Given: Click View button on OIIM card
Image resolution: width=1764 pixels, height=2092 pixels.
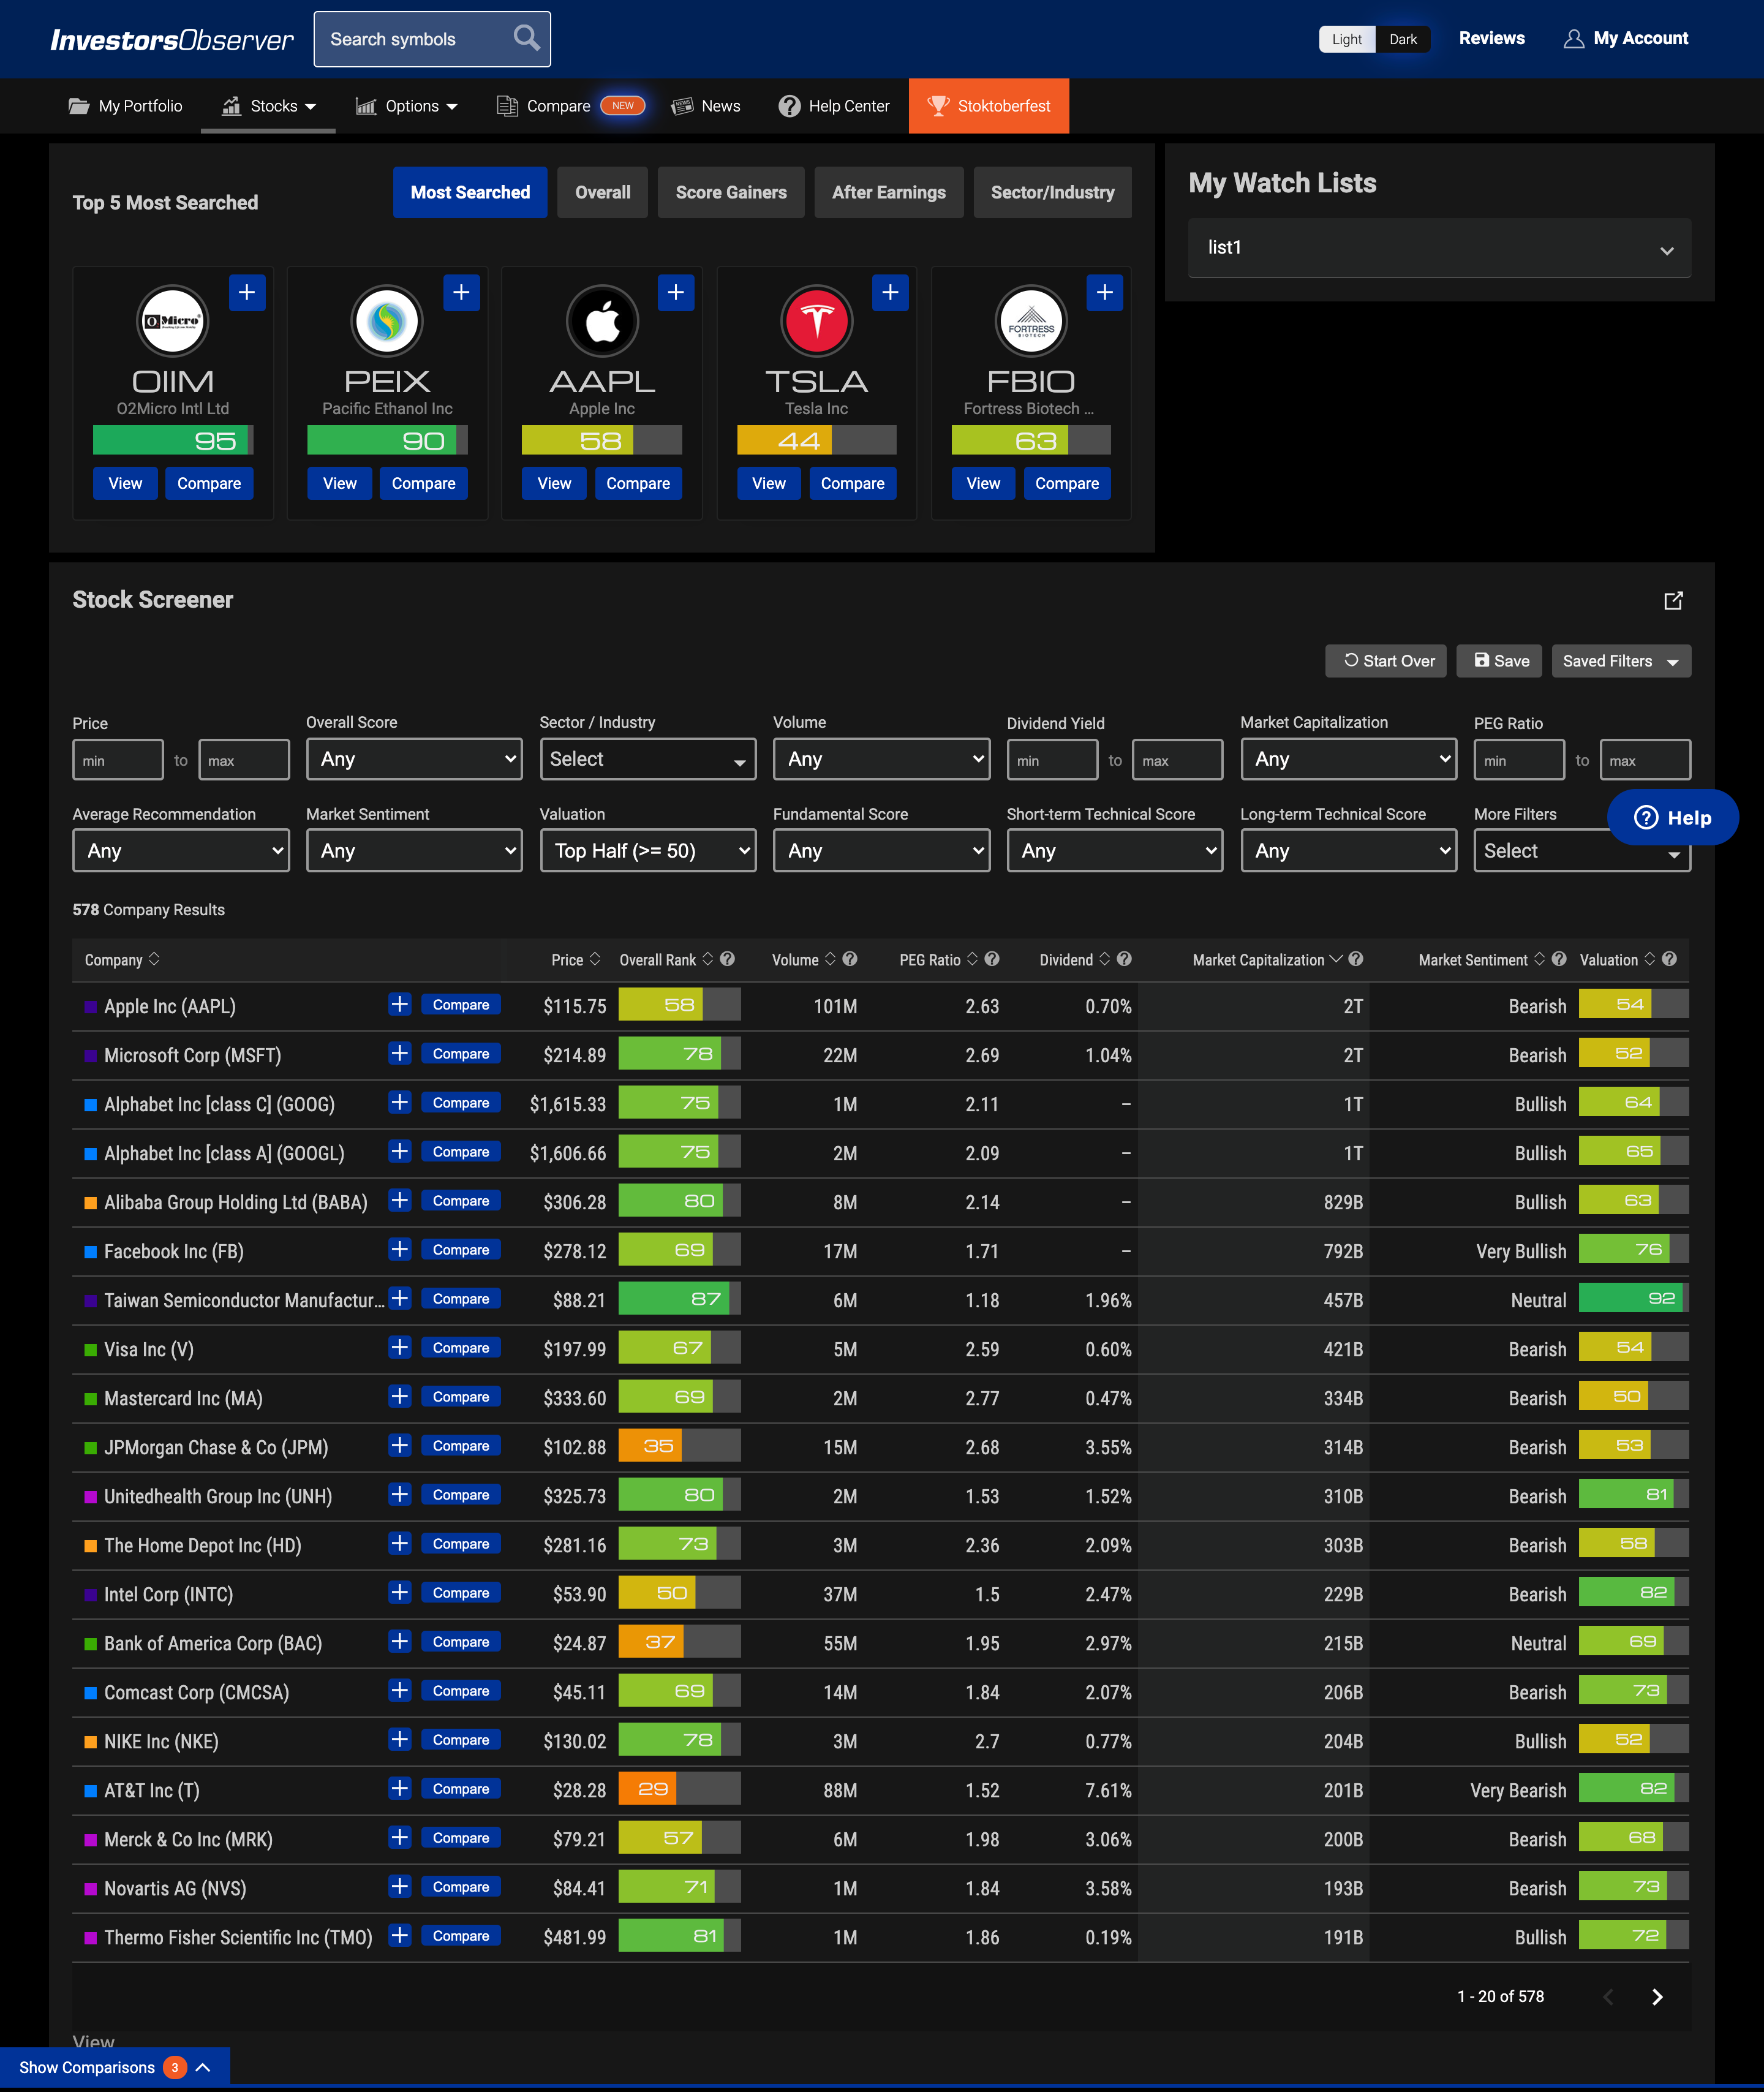Looking at the screenshot, I should (x=125, y=483).
